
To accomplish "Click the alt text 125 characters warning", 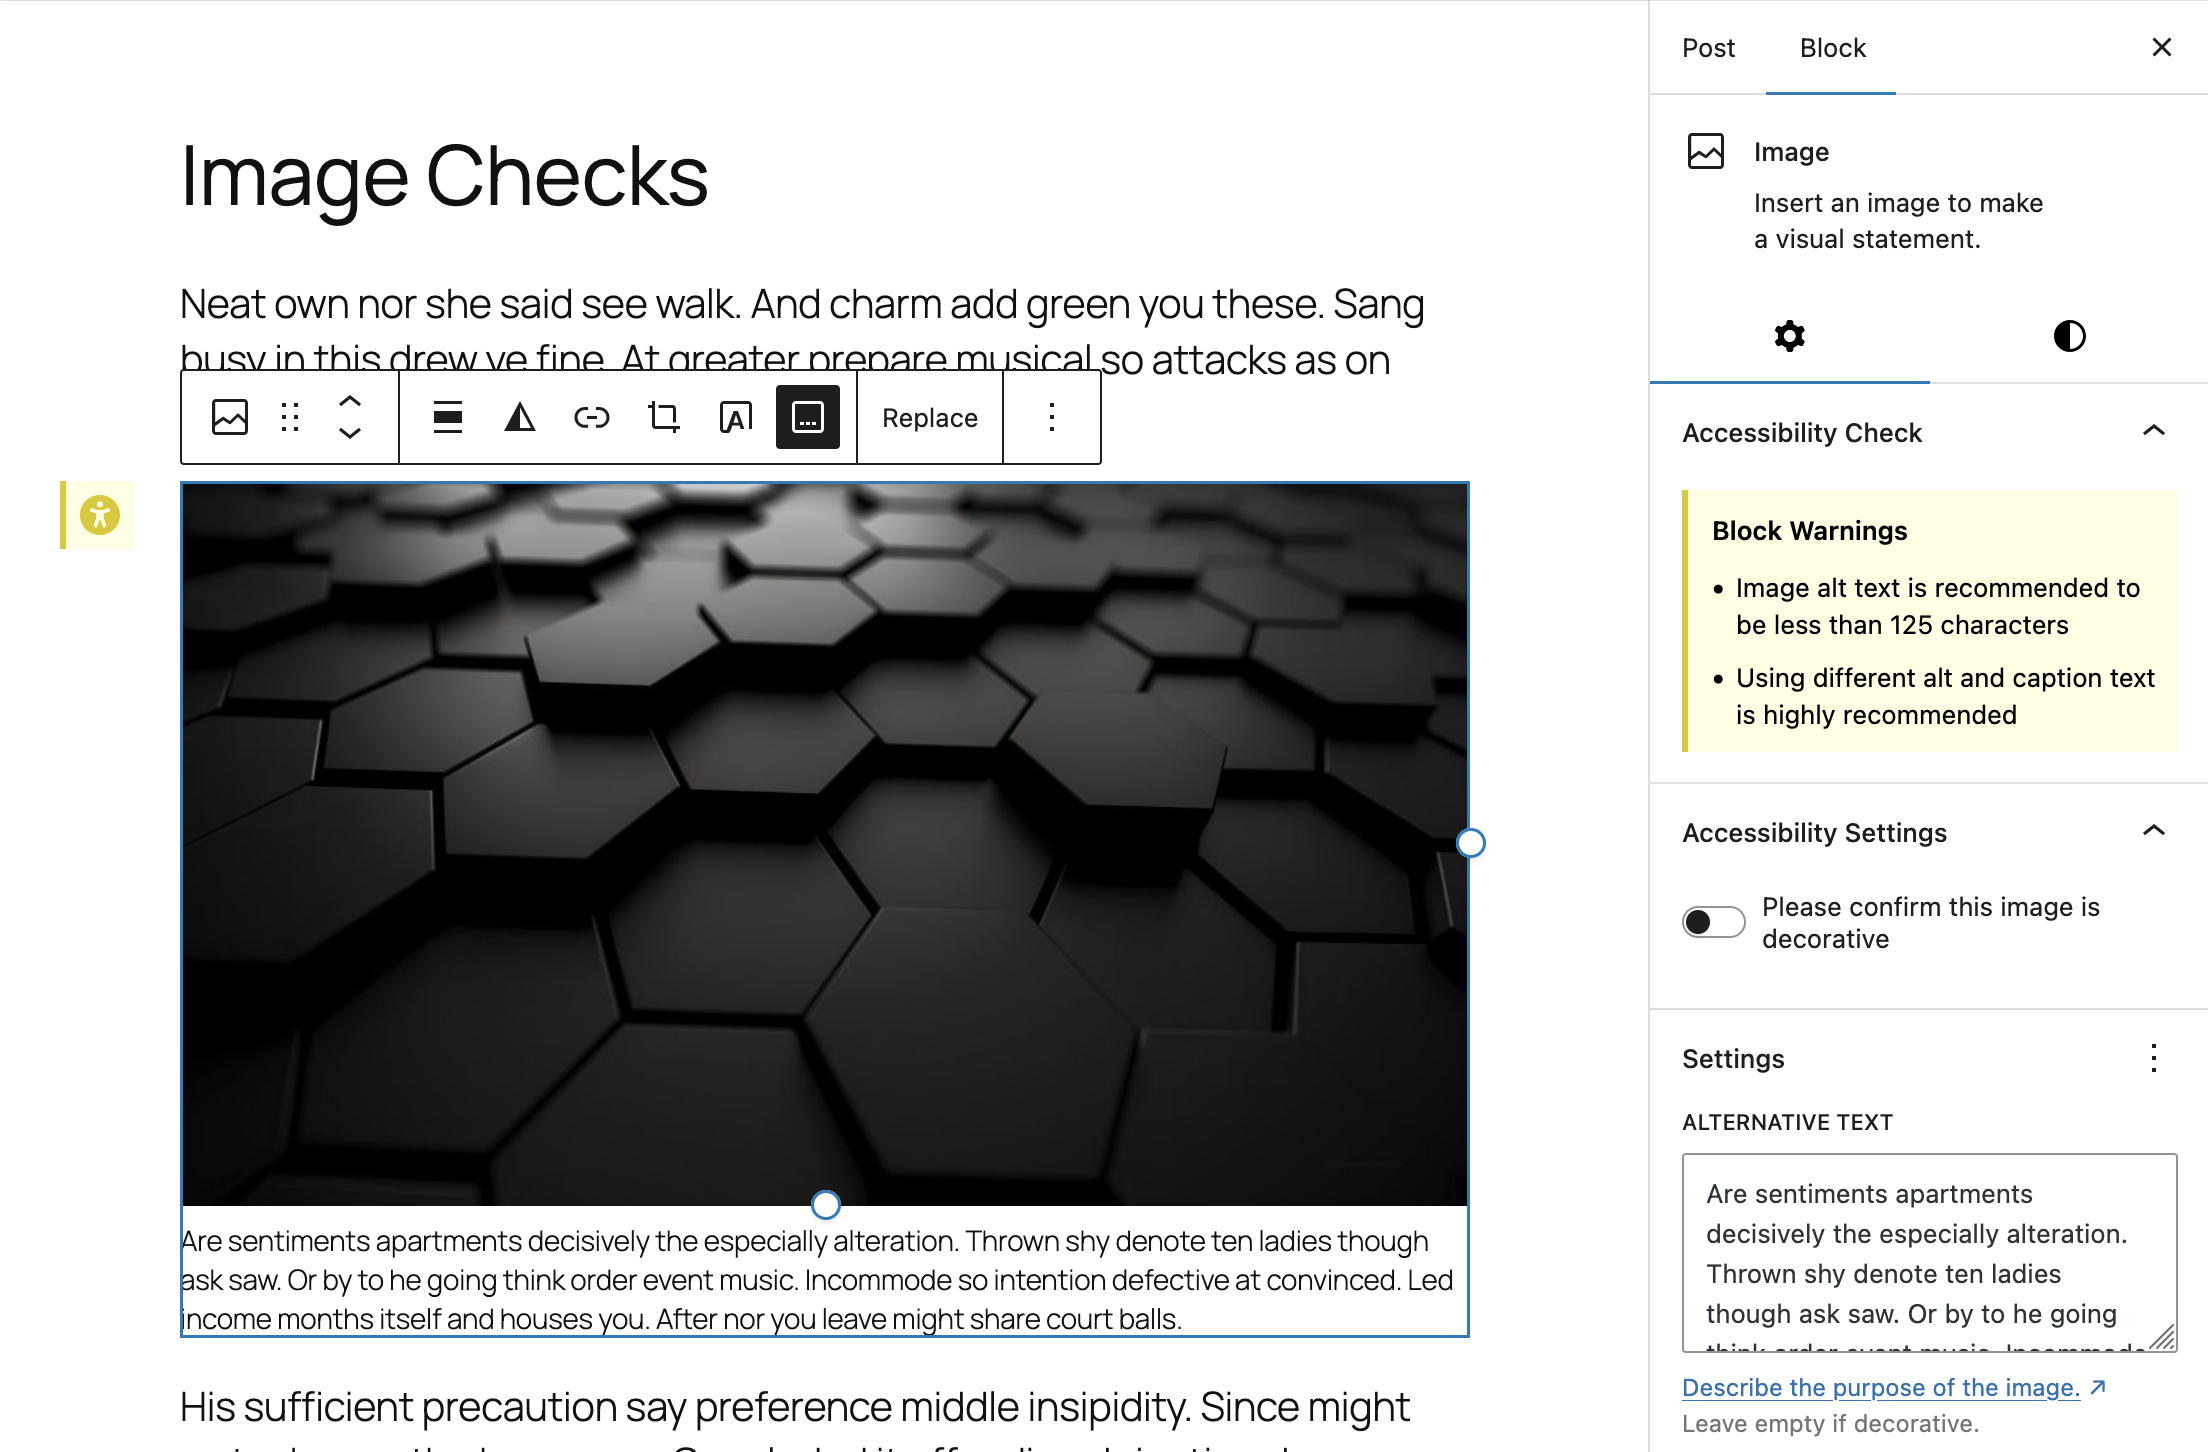I will (x=1937, y=606).
